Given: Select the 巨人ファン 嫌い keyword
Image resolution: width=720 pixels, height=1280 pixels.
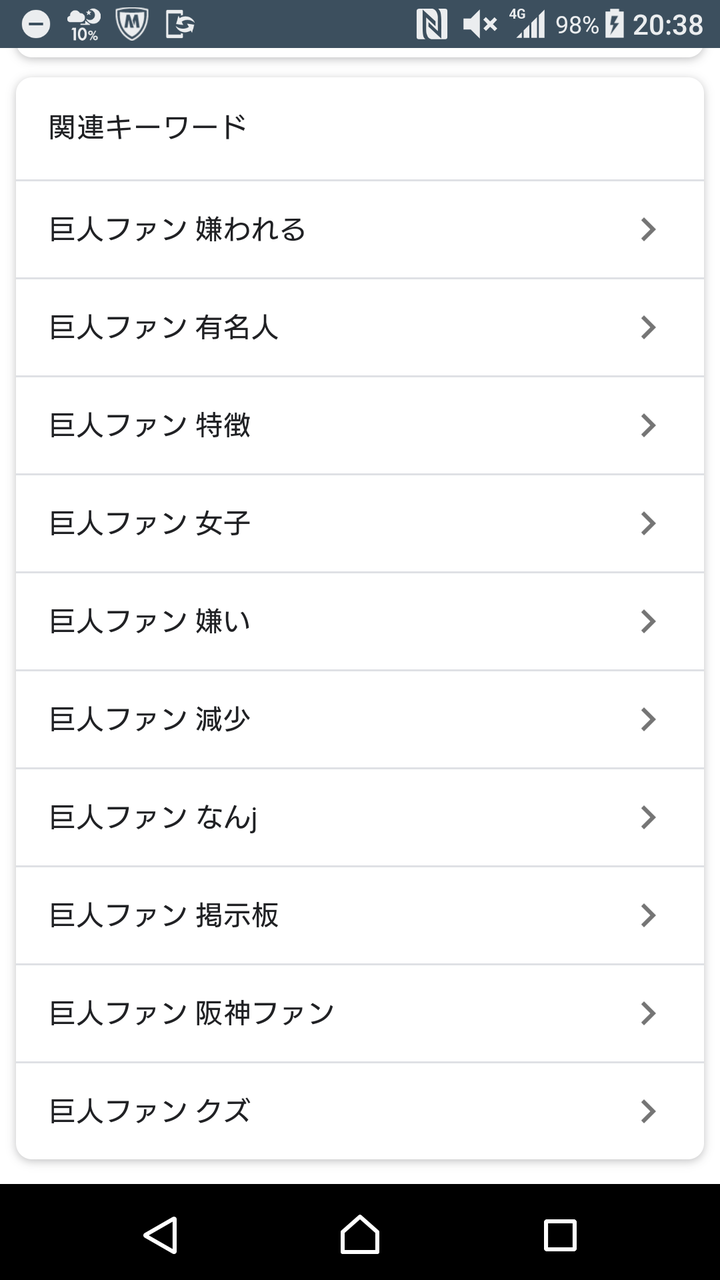Looking at the screenshot, I should (150, 622).
